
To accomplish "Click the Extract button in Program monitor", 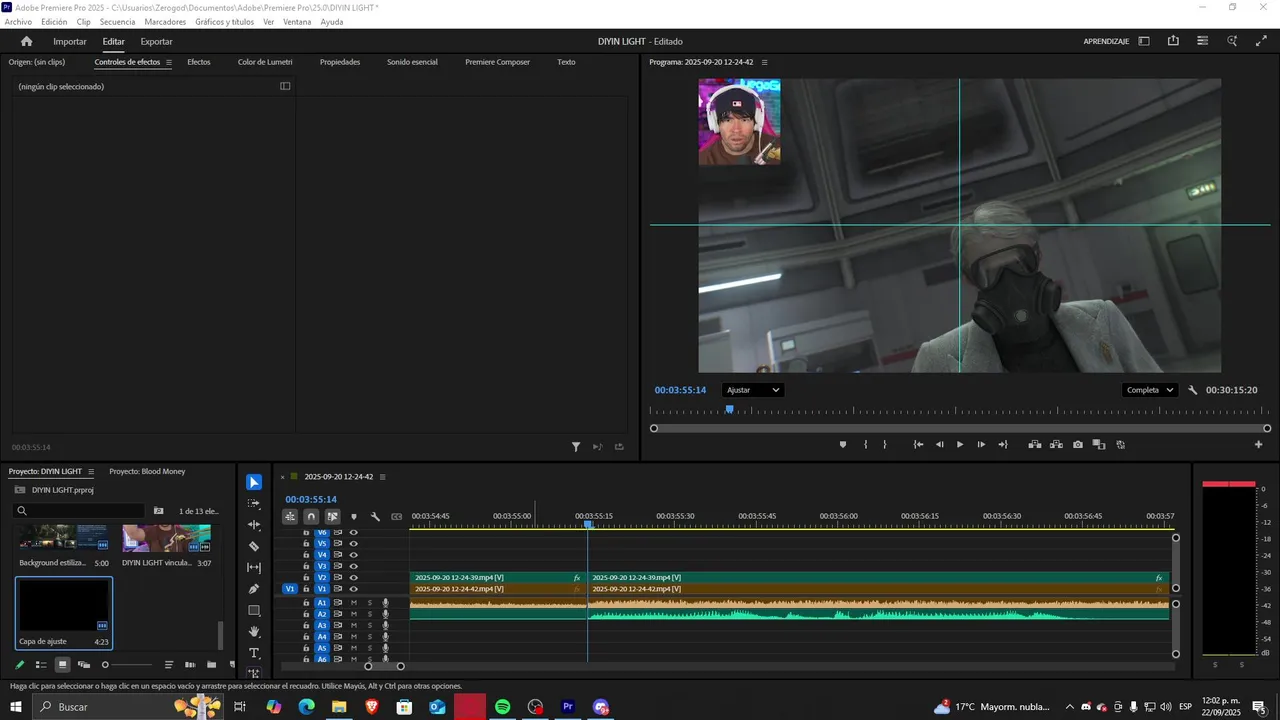I will pos(1056,444).
